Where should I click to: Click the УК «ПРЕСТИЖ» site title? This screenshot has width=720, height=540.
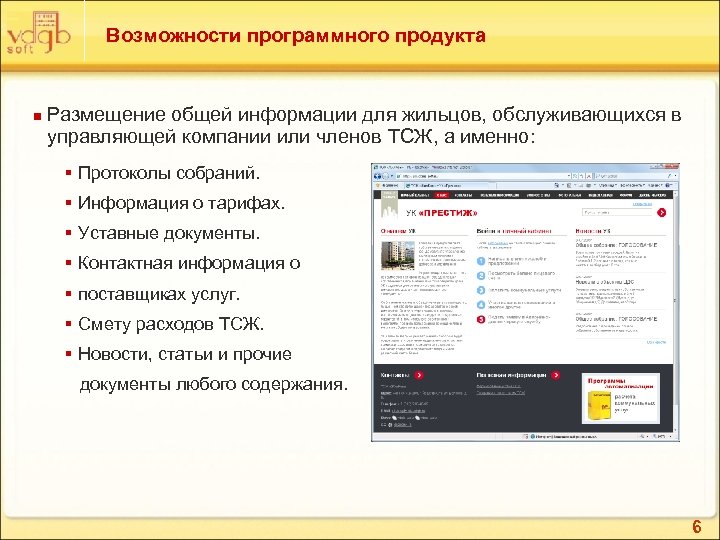[442, 213]
